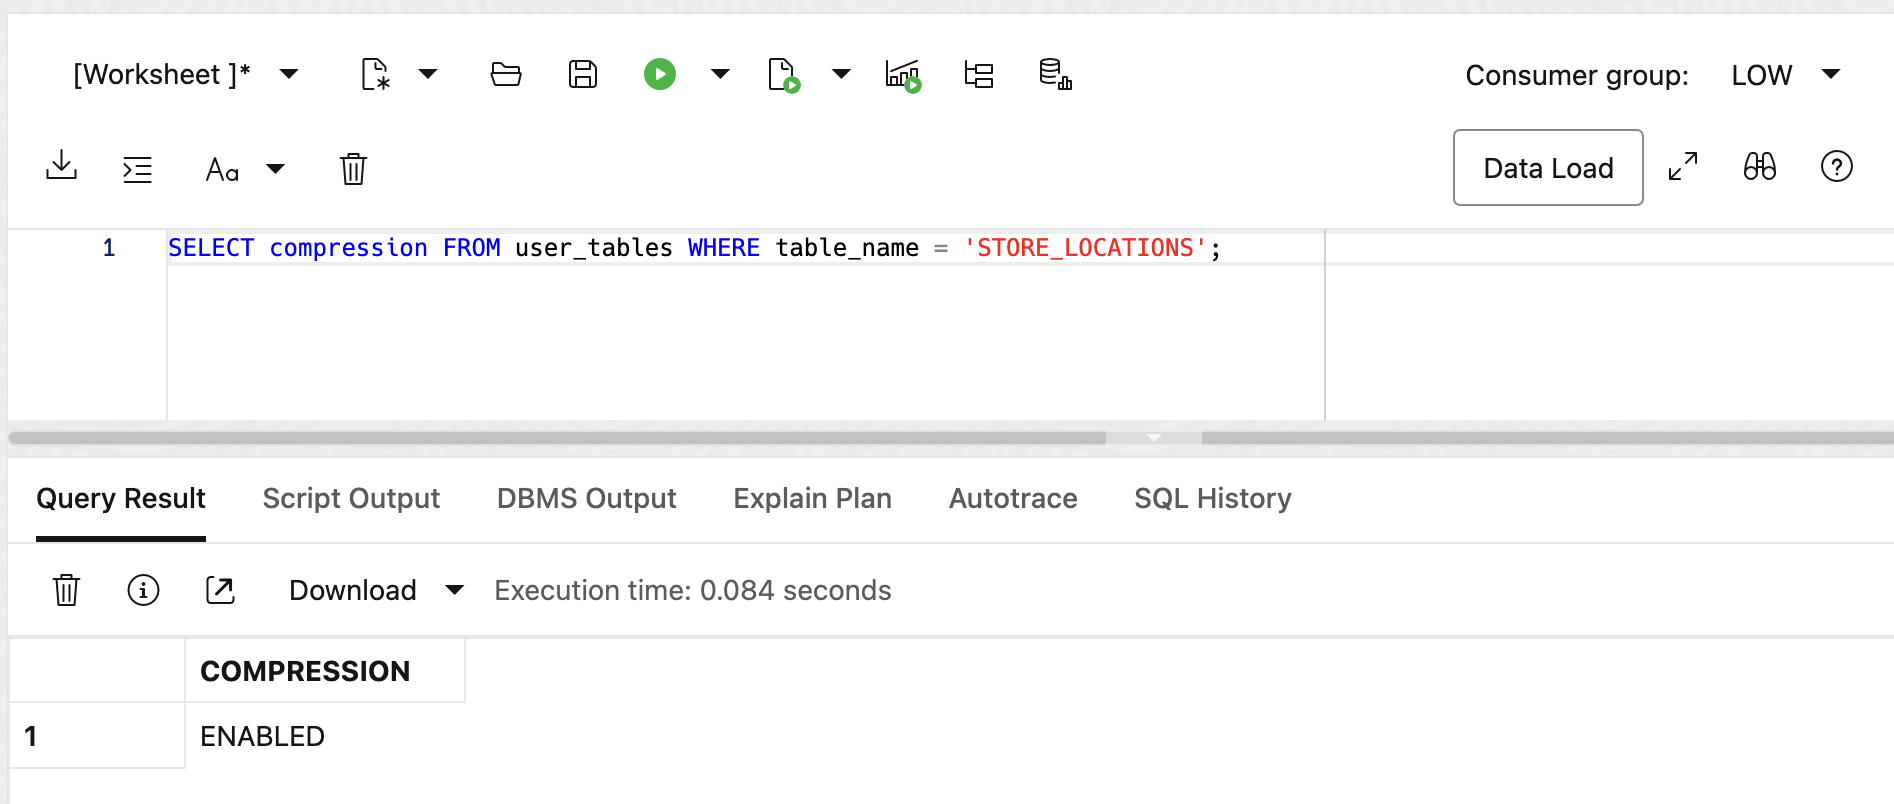Open a saved worksheet file
This screenshot has height=804, width=1894.
pyautogui.click(x=506, y=74)
